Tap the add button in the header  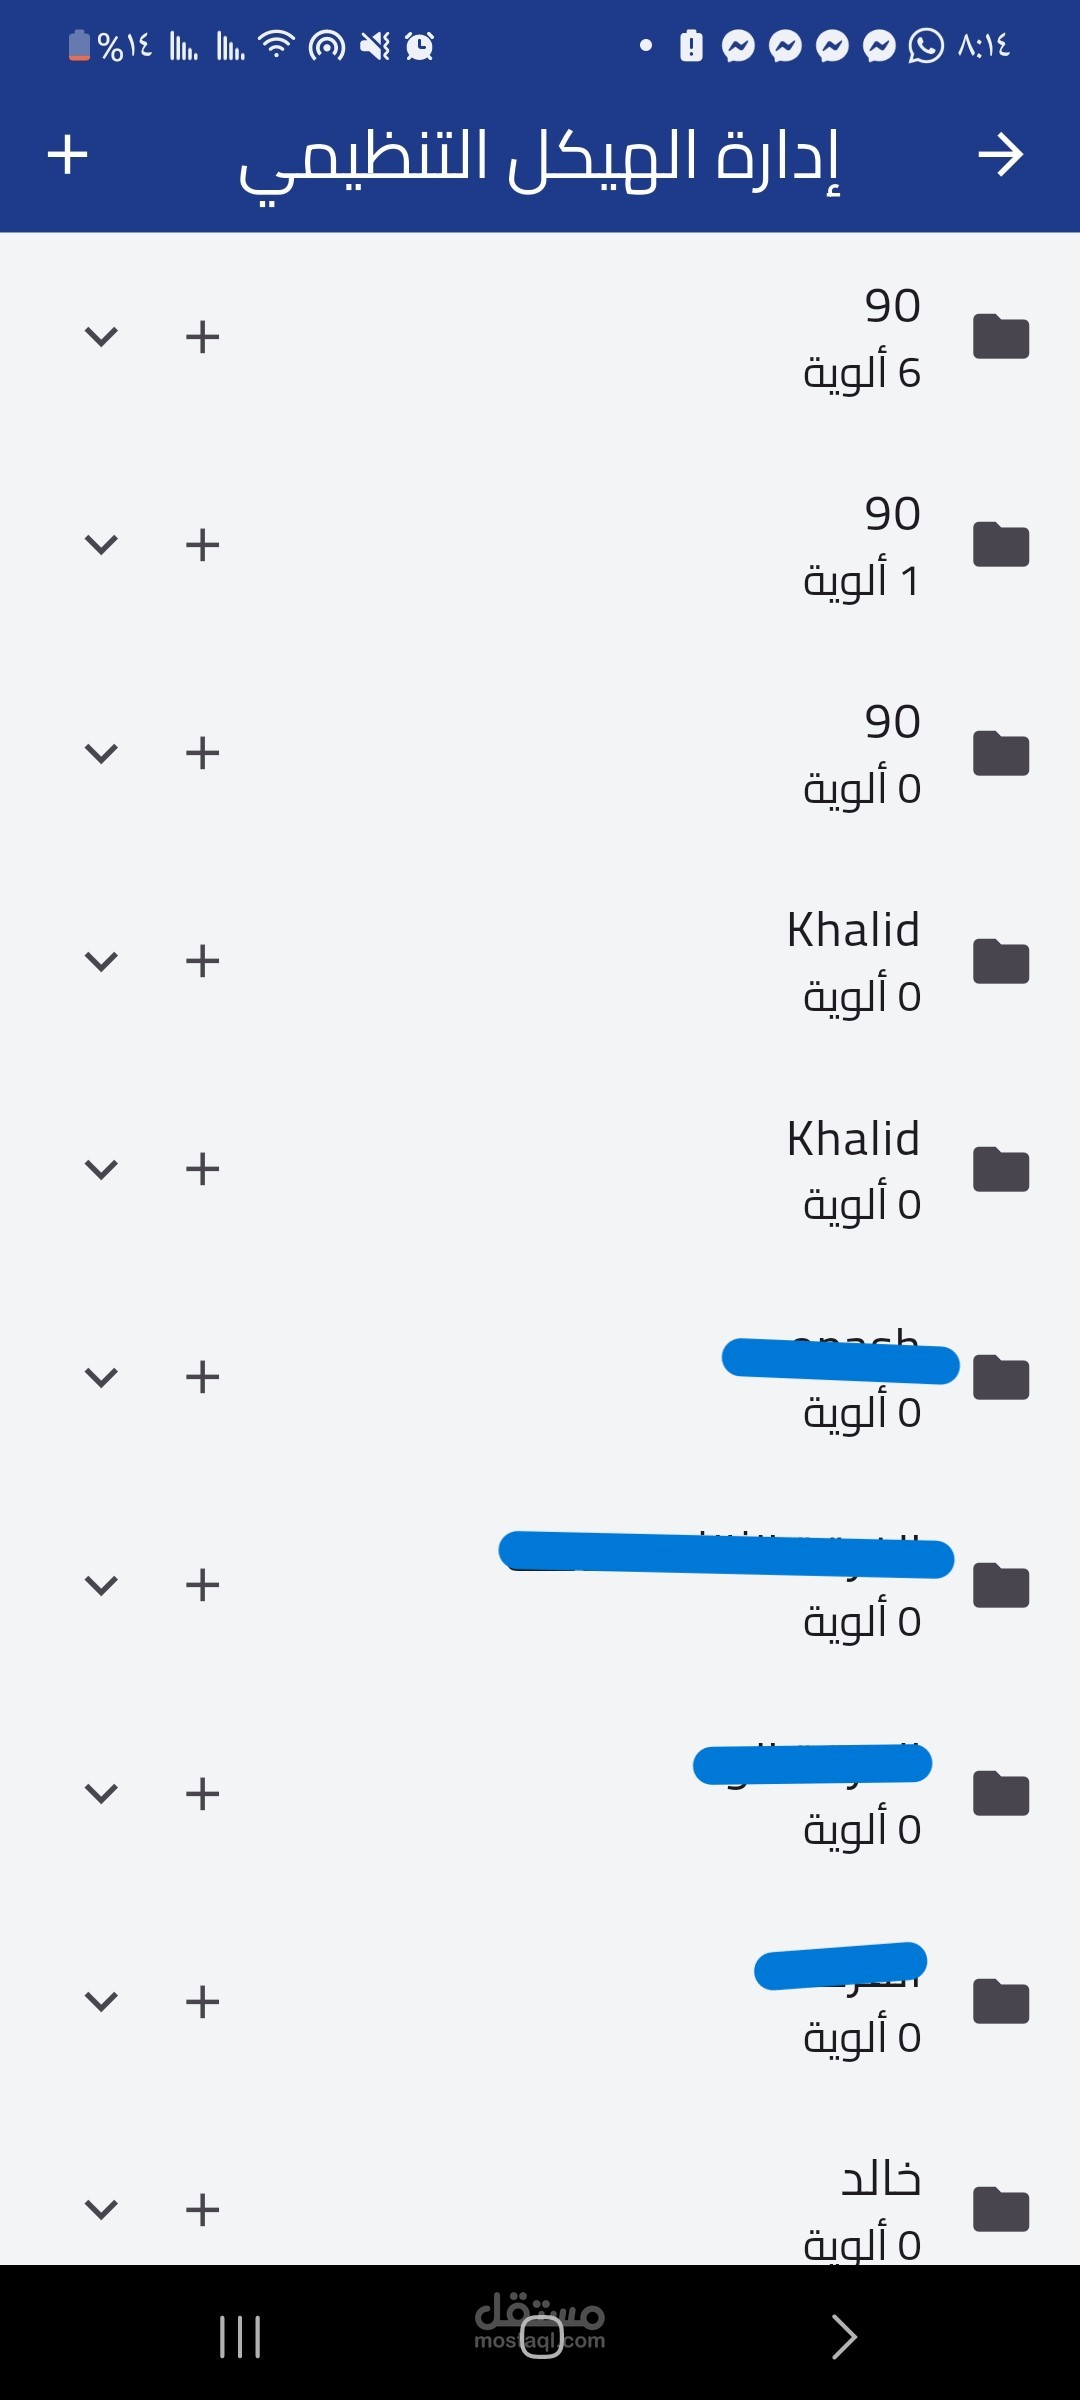[68, 155]
